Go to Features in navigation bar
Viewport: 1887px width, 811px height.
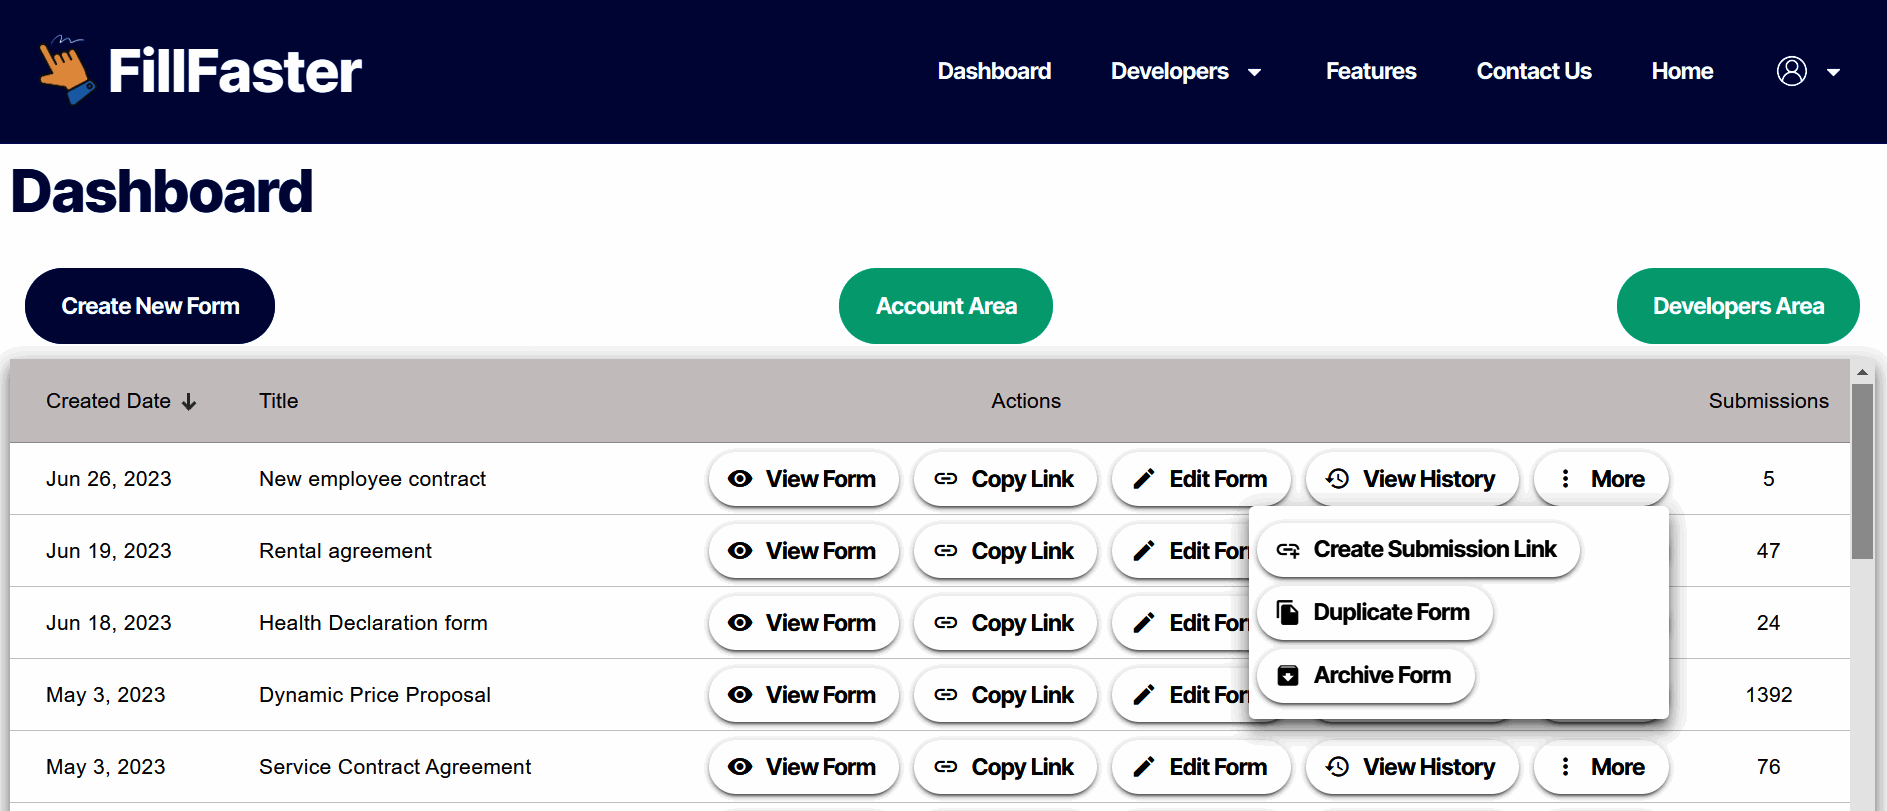[1370, 71]
